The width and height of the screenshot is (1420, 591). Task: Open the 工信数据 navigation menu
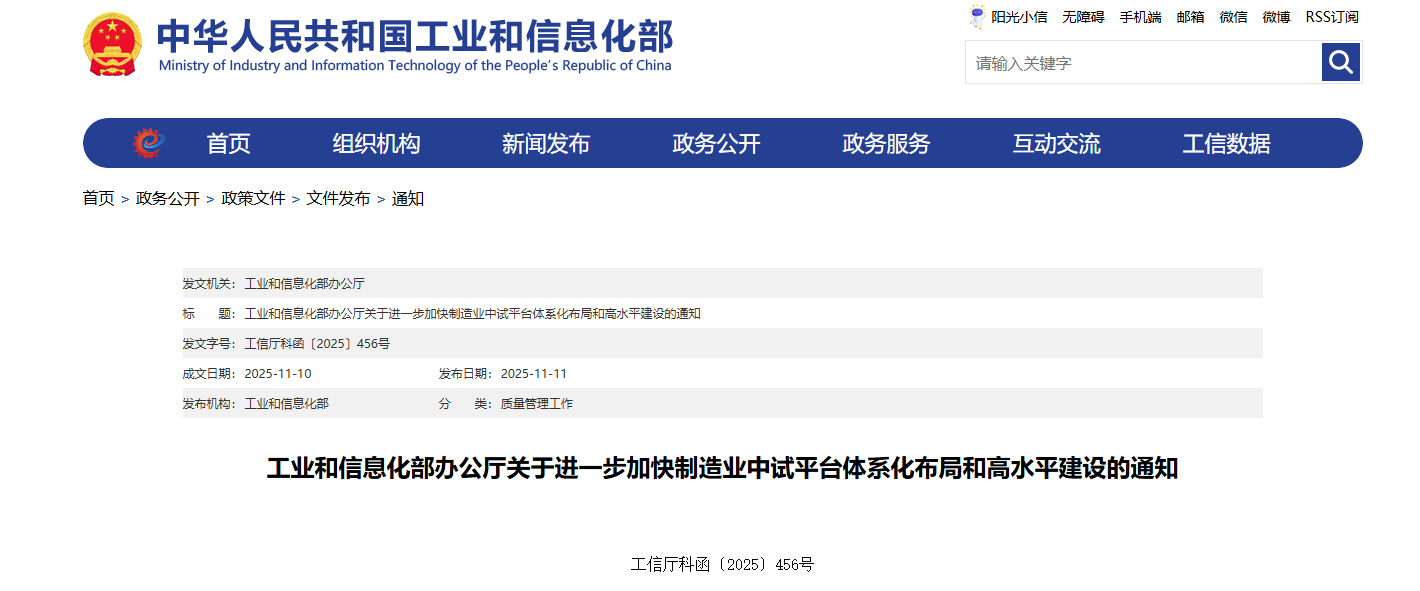(1227, 142)
